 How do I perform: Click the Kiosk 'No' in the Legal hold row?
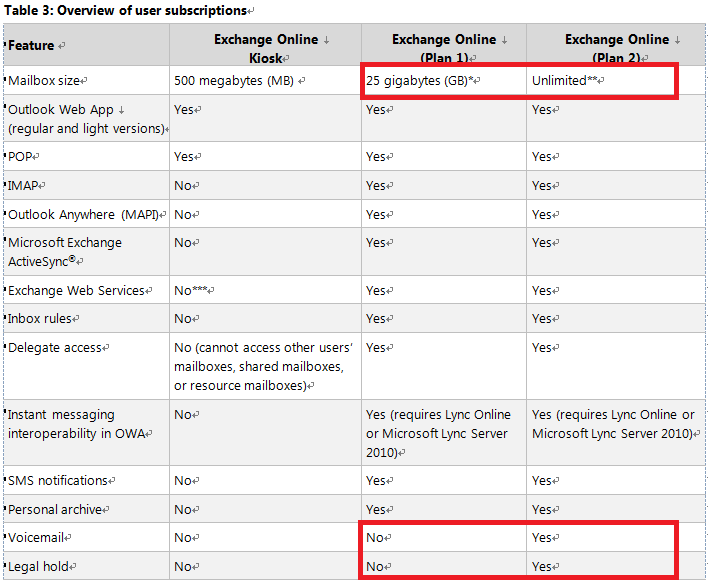pos(183,567)
